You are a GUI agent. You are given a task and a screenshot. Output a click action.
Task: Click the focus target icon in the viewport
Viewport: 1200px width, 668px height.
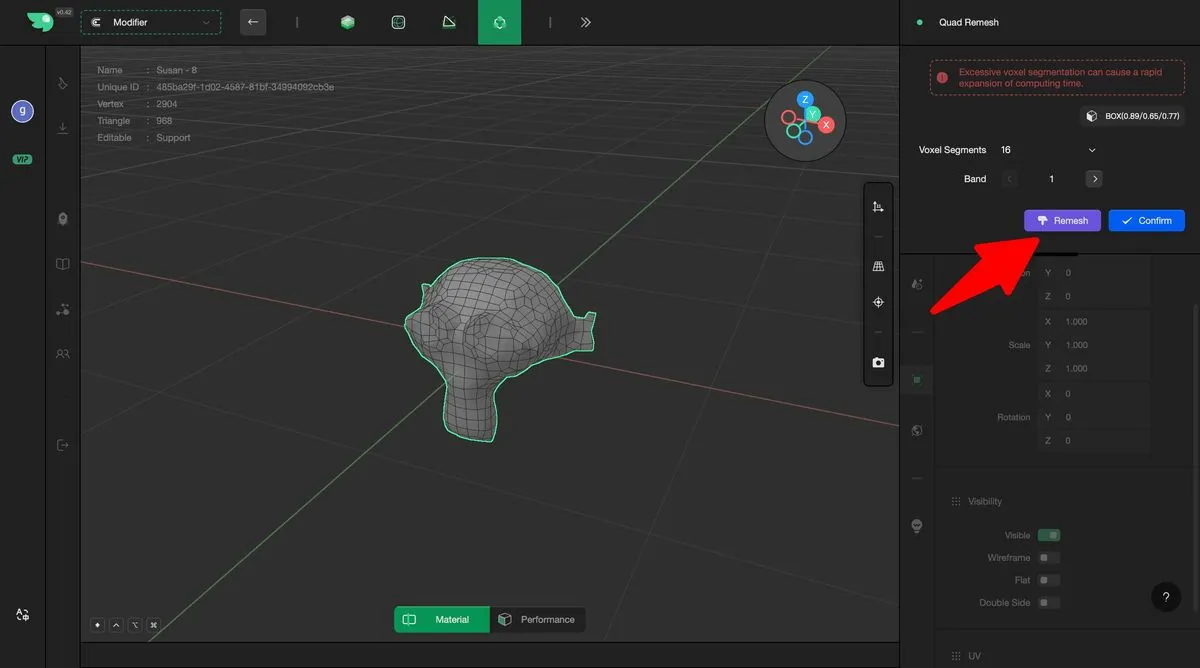[x=878, y=302]
